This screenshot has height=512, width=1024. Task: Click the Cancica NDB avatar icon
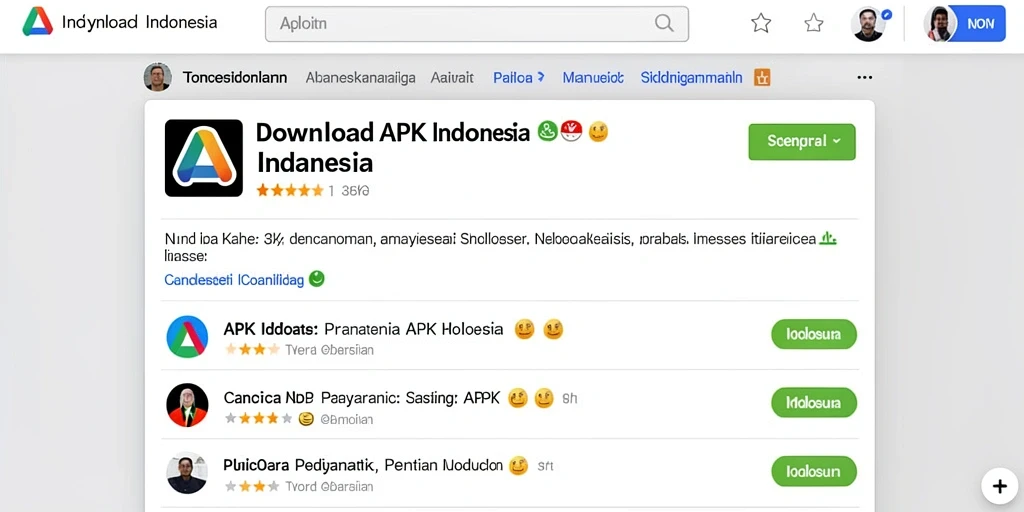click(x=187, y=405)
